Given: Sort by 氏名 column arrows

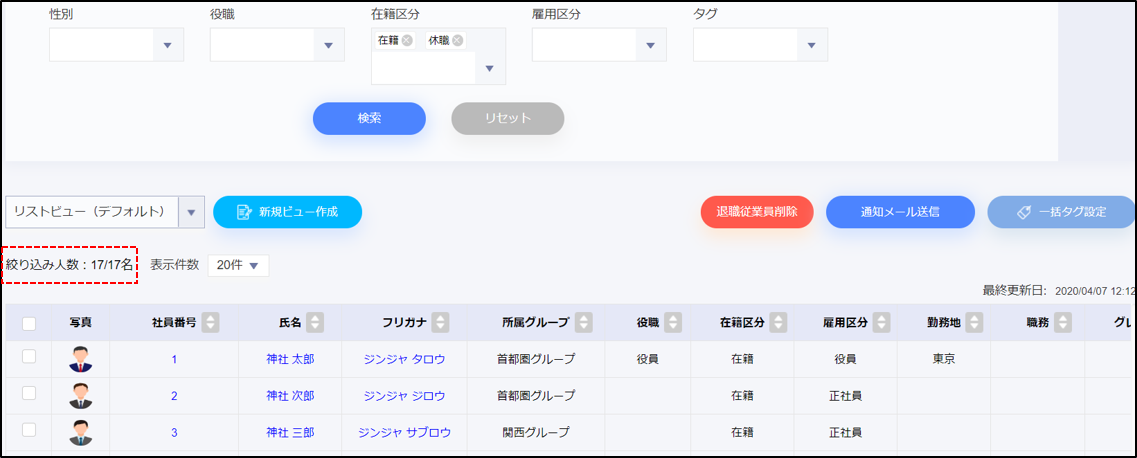Looking at the screenshot, I should pyautogui.click(x=315, y=322).
